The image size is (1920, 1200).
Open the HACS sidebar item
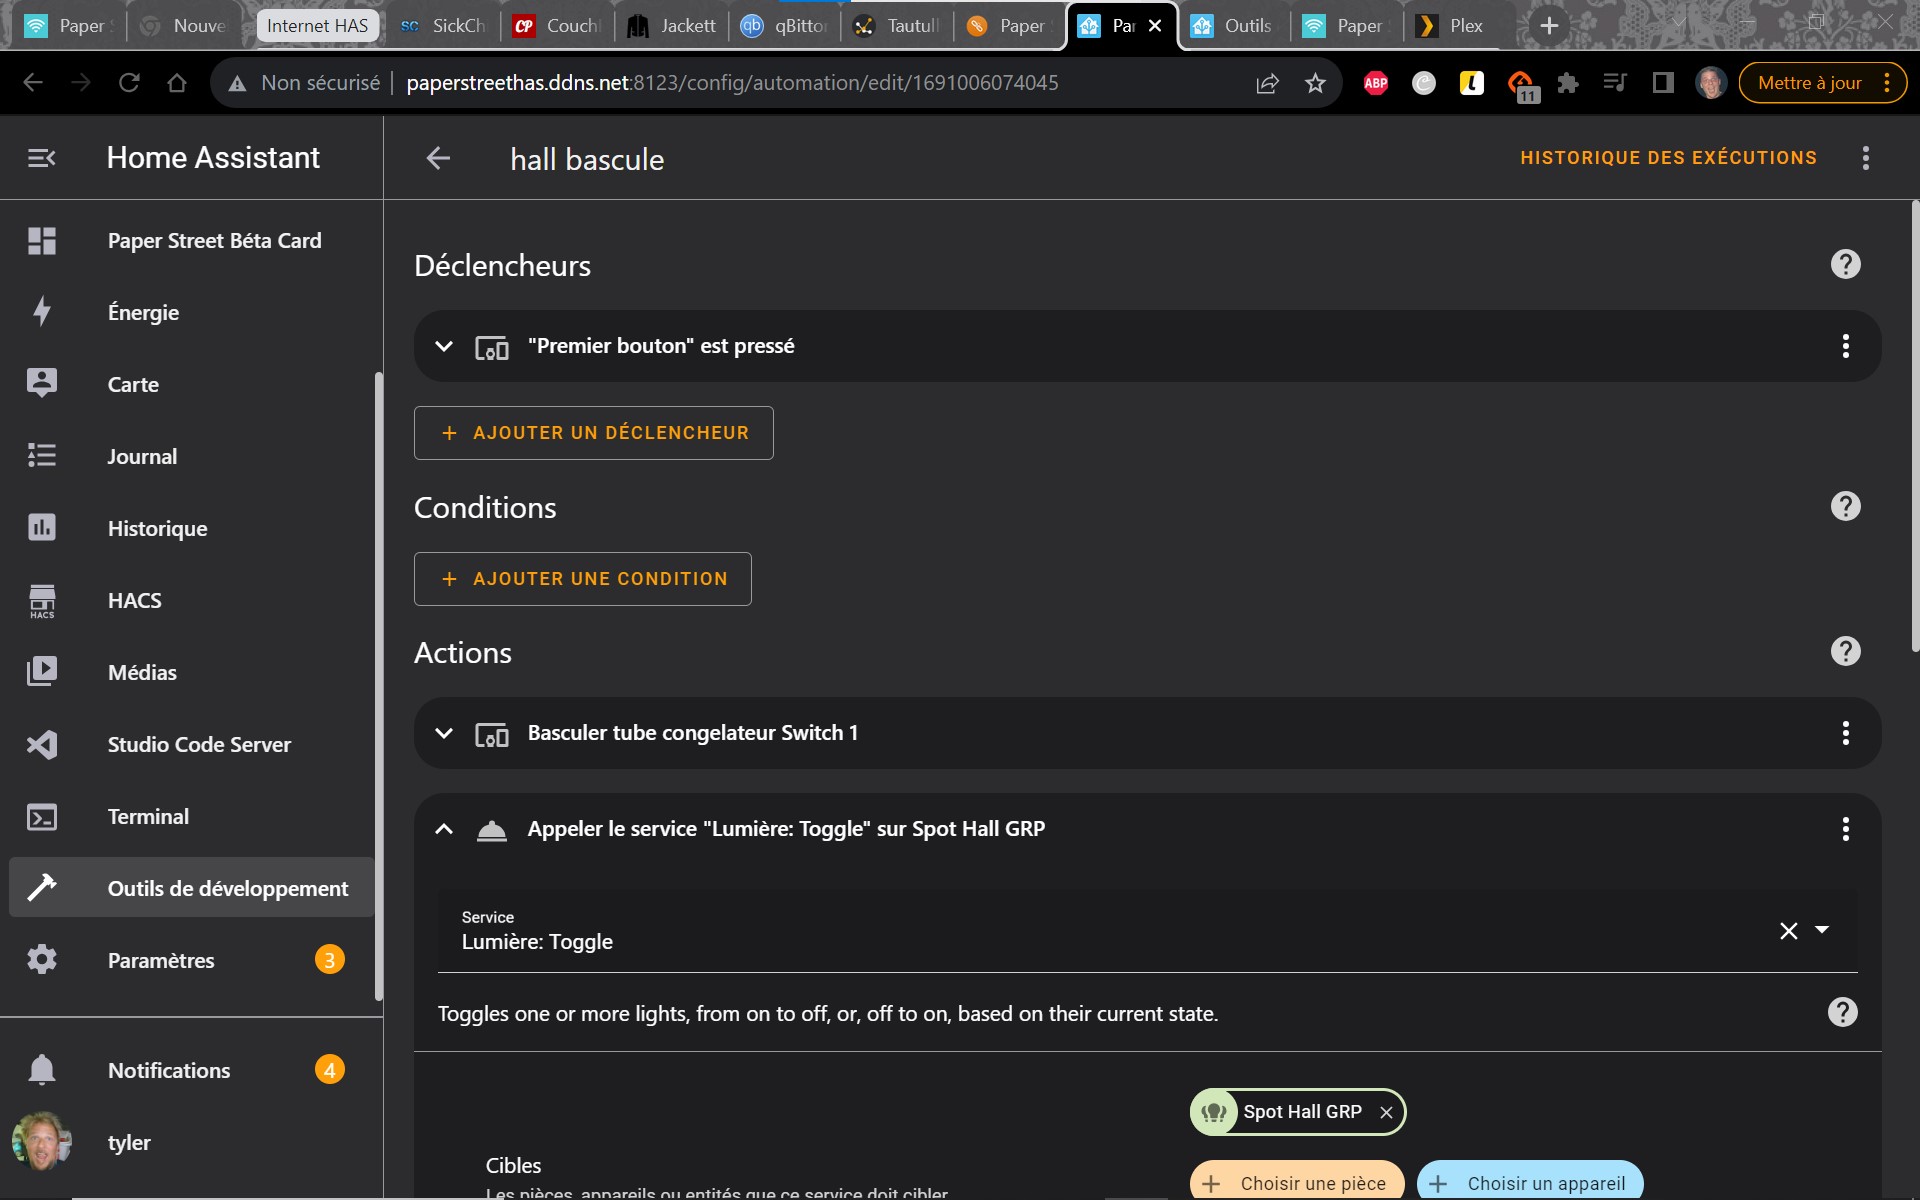(190, 600)
